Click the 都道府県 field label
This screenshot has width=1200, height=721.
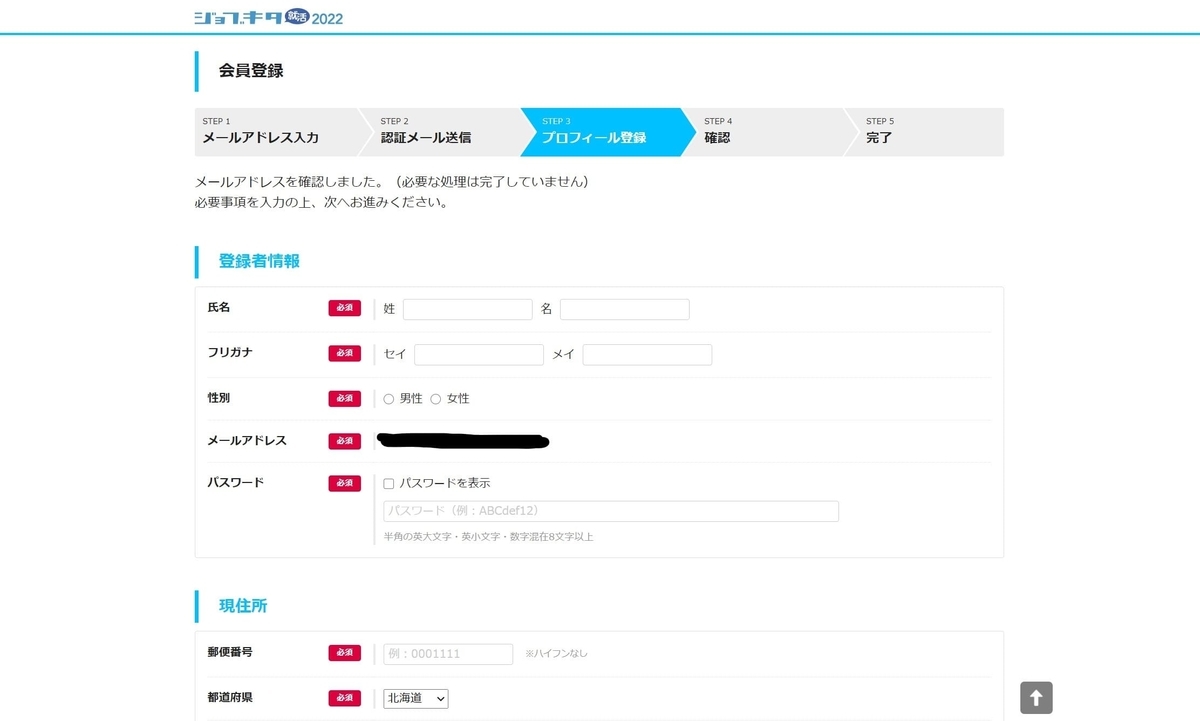point(230,697)
